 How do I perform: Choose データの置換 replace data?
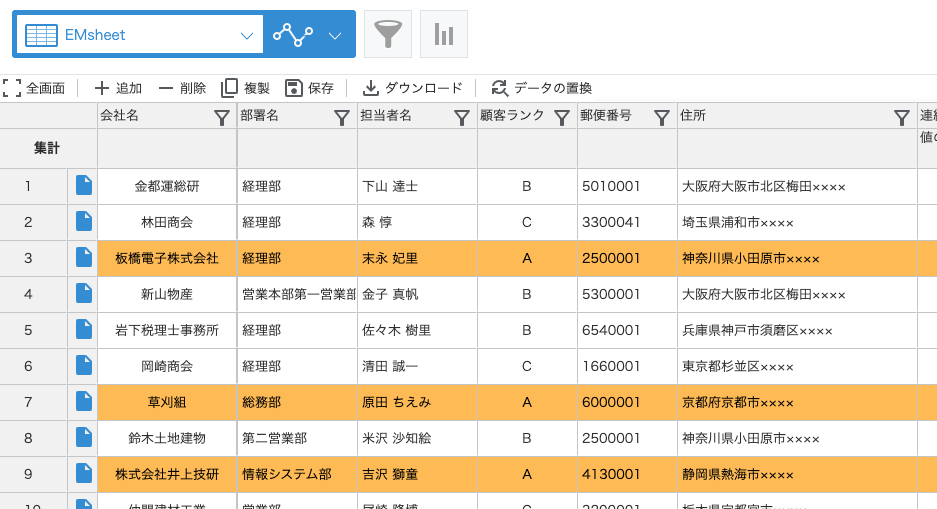click(542, 88)
